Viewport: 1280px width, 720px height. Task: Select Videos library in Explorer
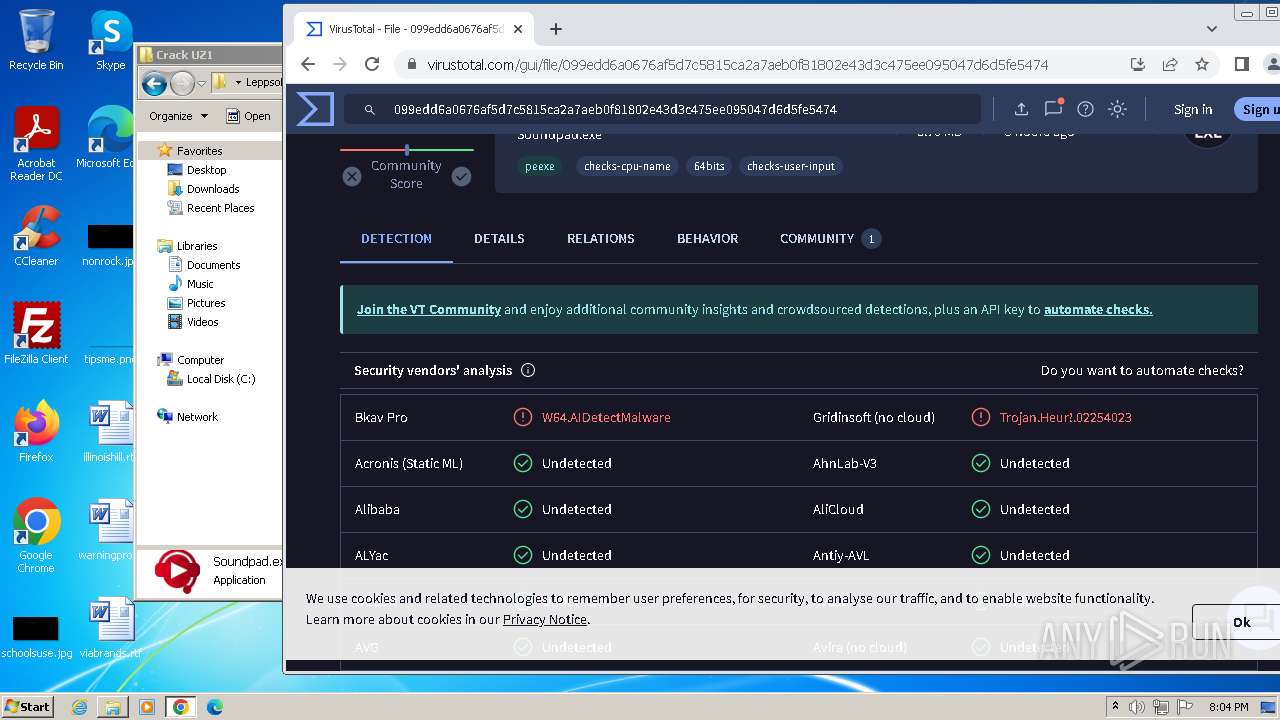click(202, 322)
